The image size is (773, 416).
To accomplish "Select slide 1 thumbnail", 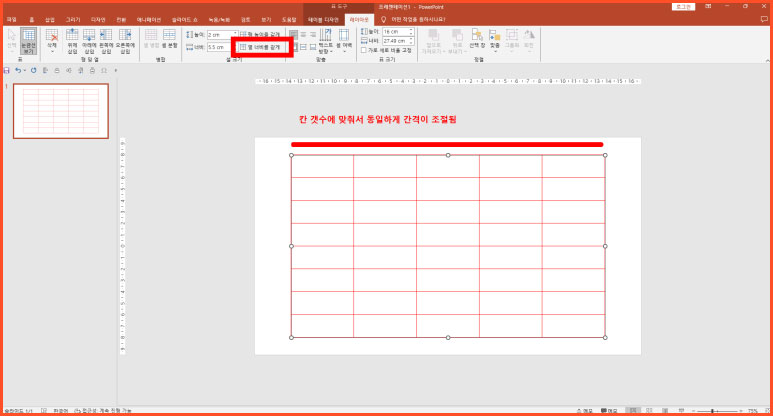I will point(61,111).
